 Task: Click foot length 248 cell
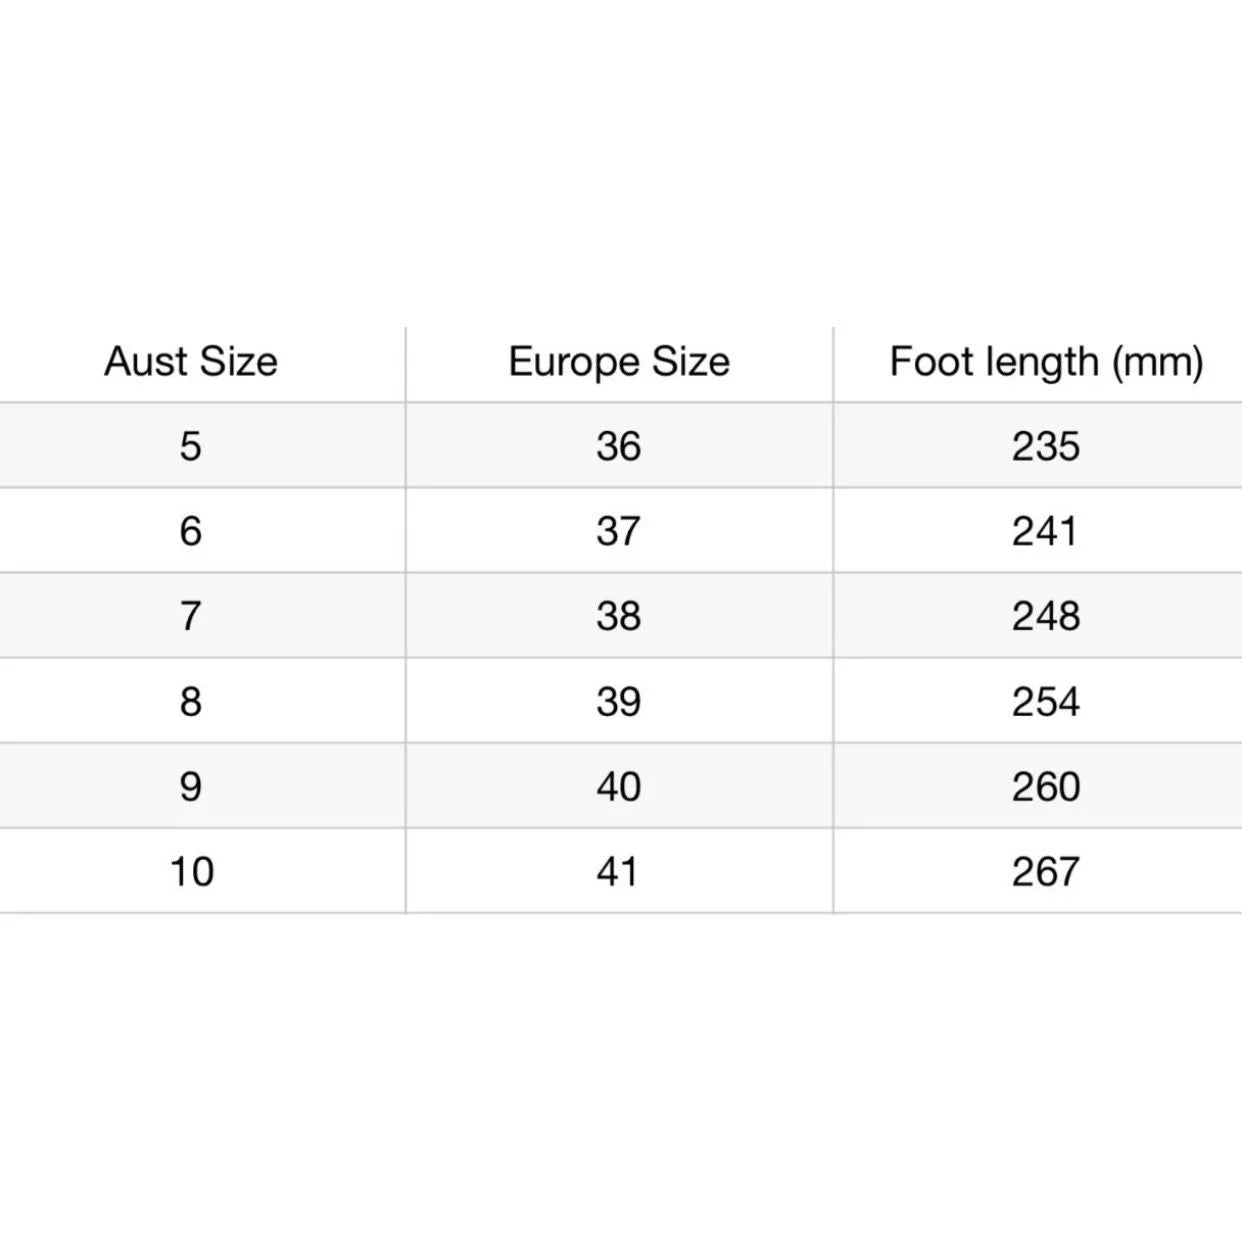click(1045, 616)
